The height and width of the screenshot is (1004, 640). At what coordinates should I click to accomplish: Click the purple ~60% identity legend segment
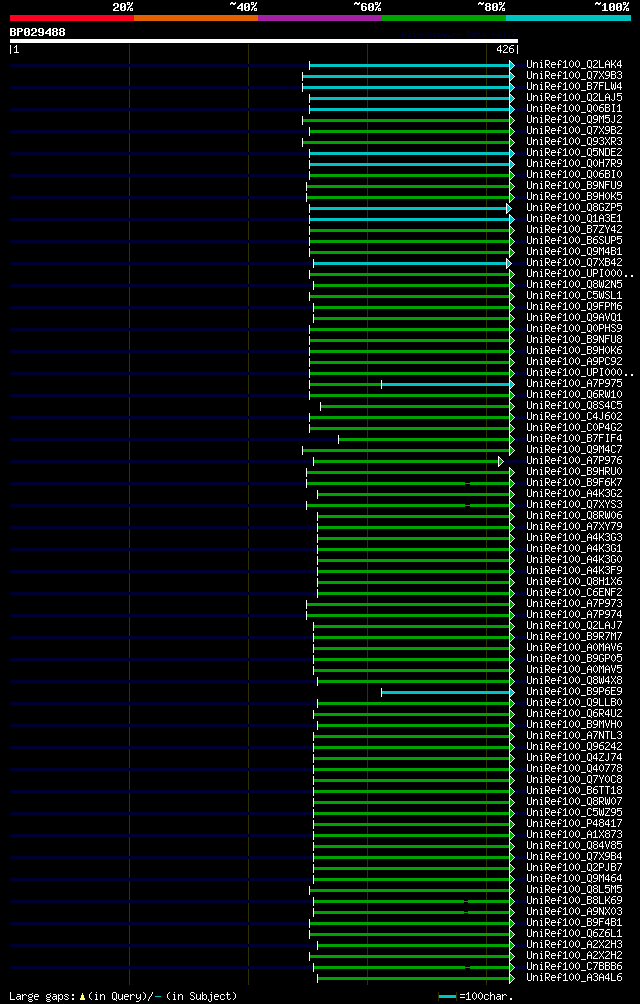[x=320, y=18]
